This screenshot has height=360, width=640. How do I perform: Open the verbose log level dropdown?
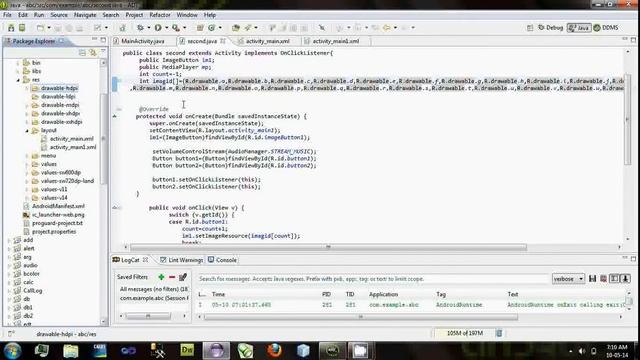[x=569, y=279]
